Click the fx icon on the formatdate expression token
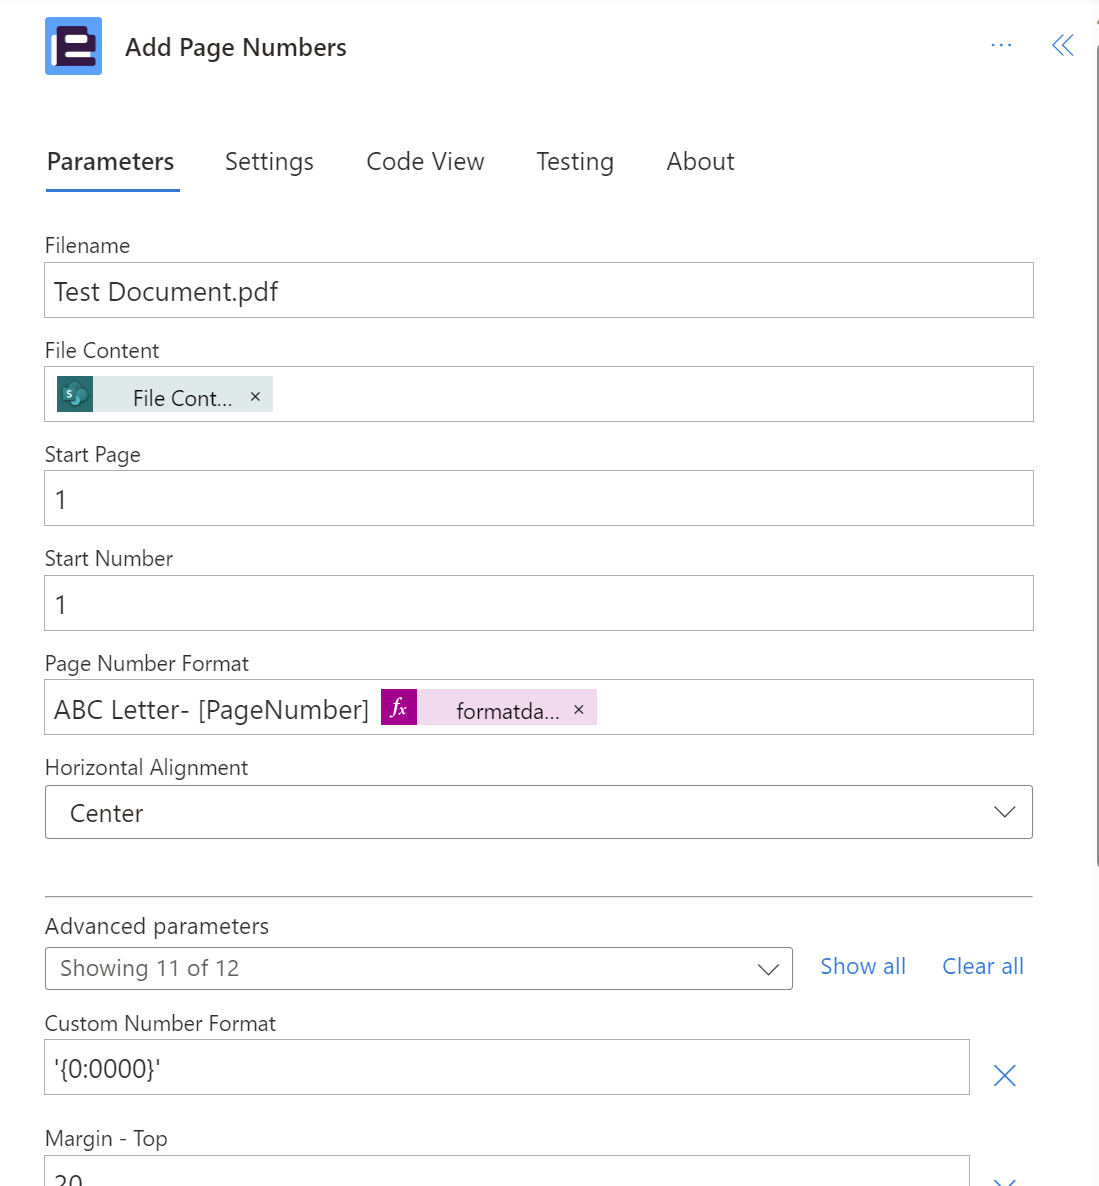The image size is (1099, 1186). coord(398,707)
